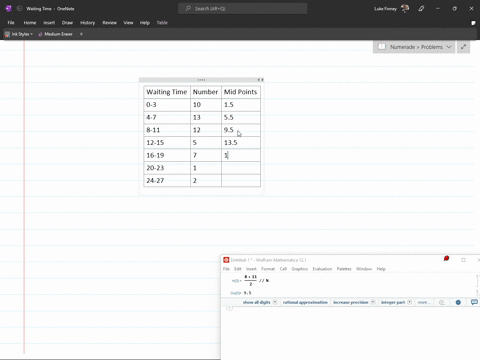Switch to the Review tab
This screenshot has width=480, height=360.
pos(109,23)
